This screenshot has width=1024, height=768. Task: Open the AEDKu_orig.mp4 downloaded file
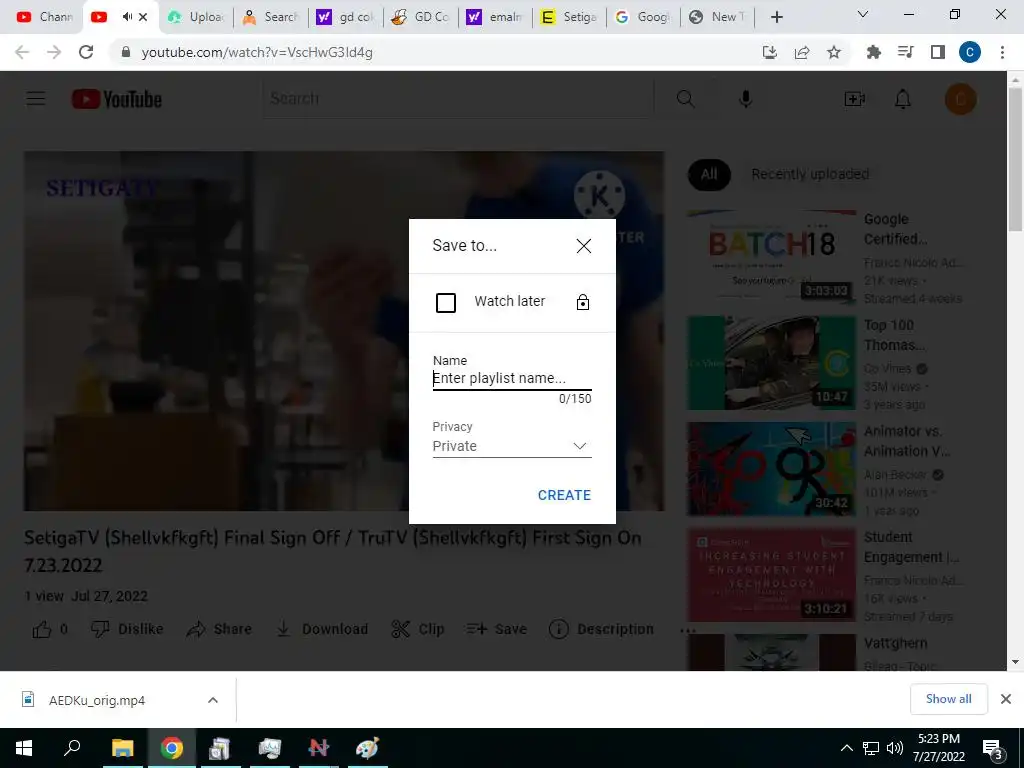pyautogui.click(x=97, y=700)
